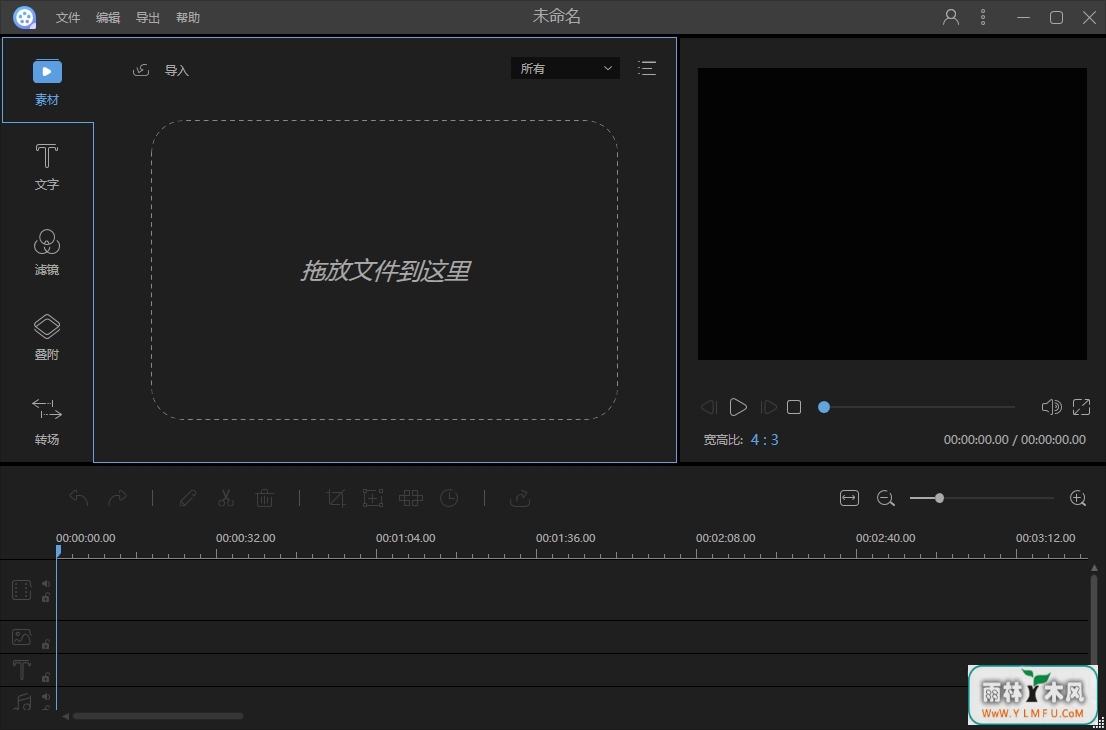
Task: Open the 滤镜 filters panel
Action: (x=47, y=253)
